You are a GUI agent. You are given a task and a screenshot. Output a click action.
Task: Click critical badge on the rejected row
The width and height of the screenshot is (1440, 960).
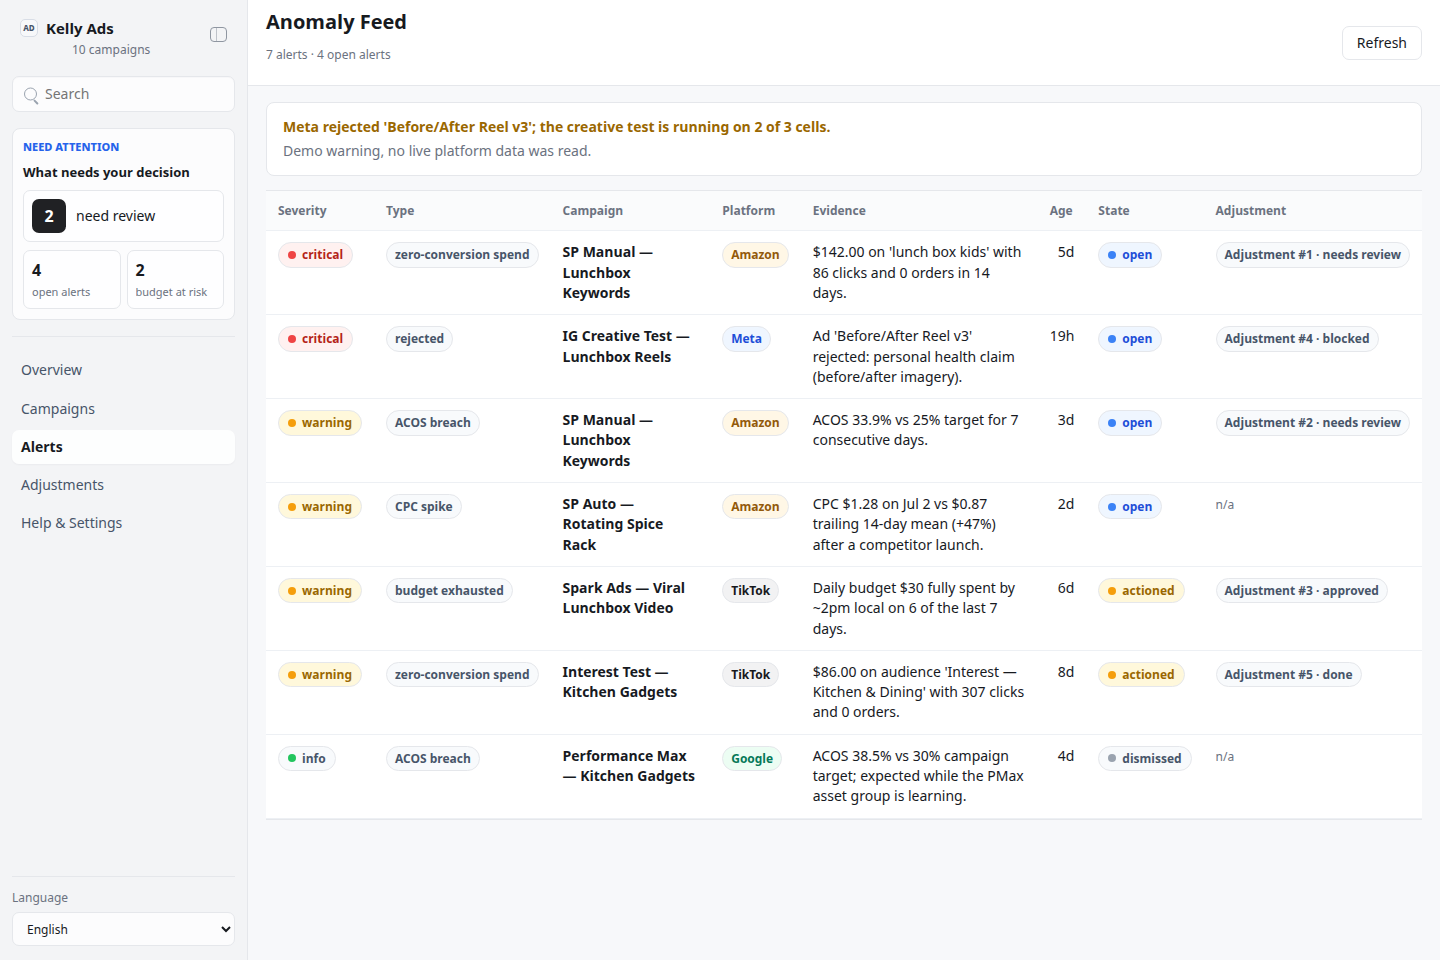point(315,339)
